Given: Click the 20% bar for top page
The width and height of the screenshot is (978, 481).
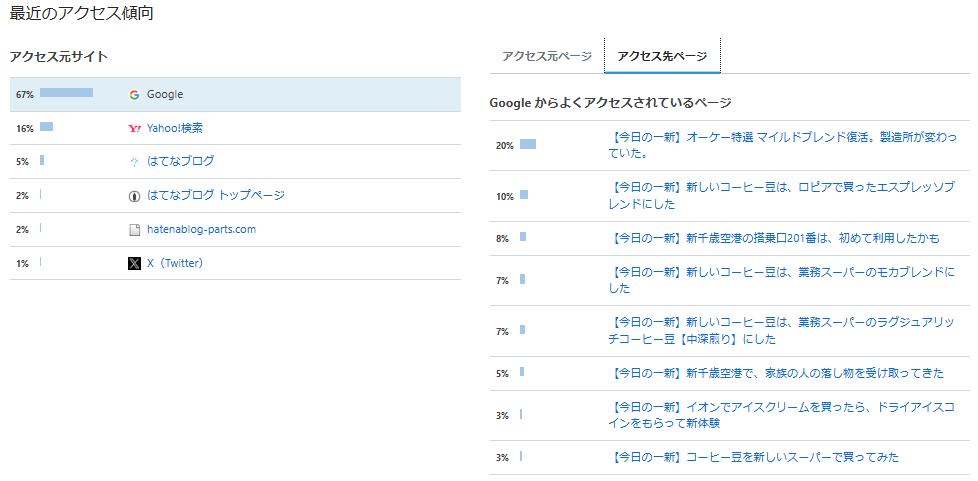Looking at the screenshot, I should coord(528,144).
